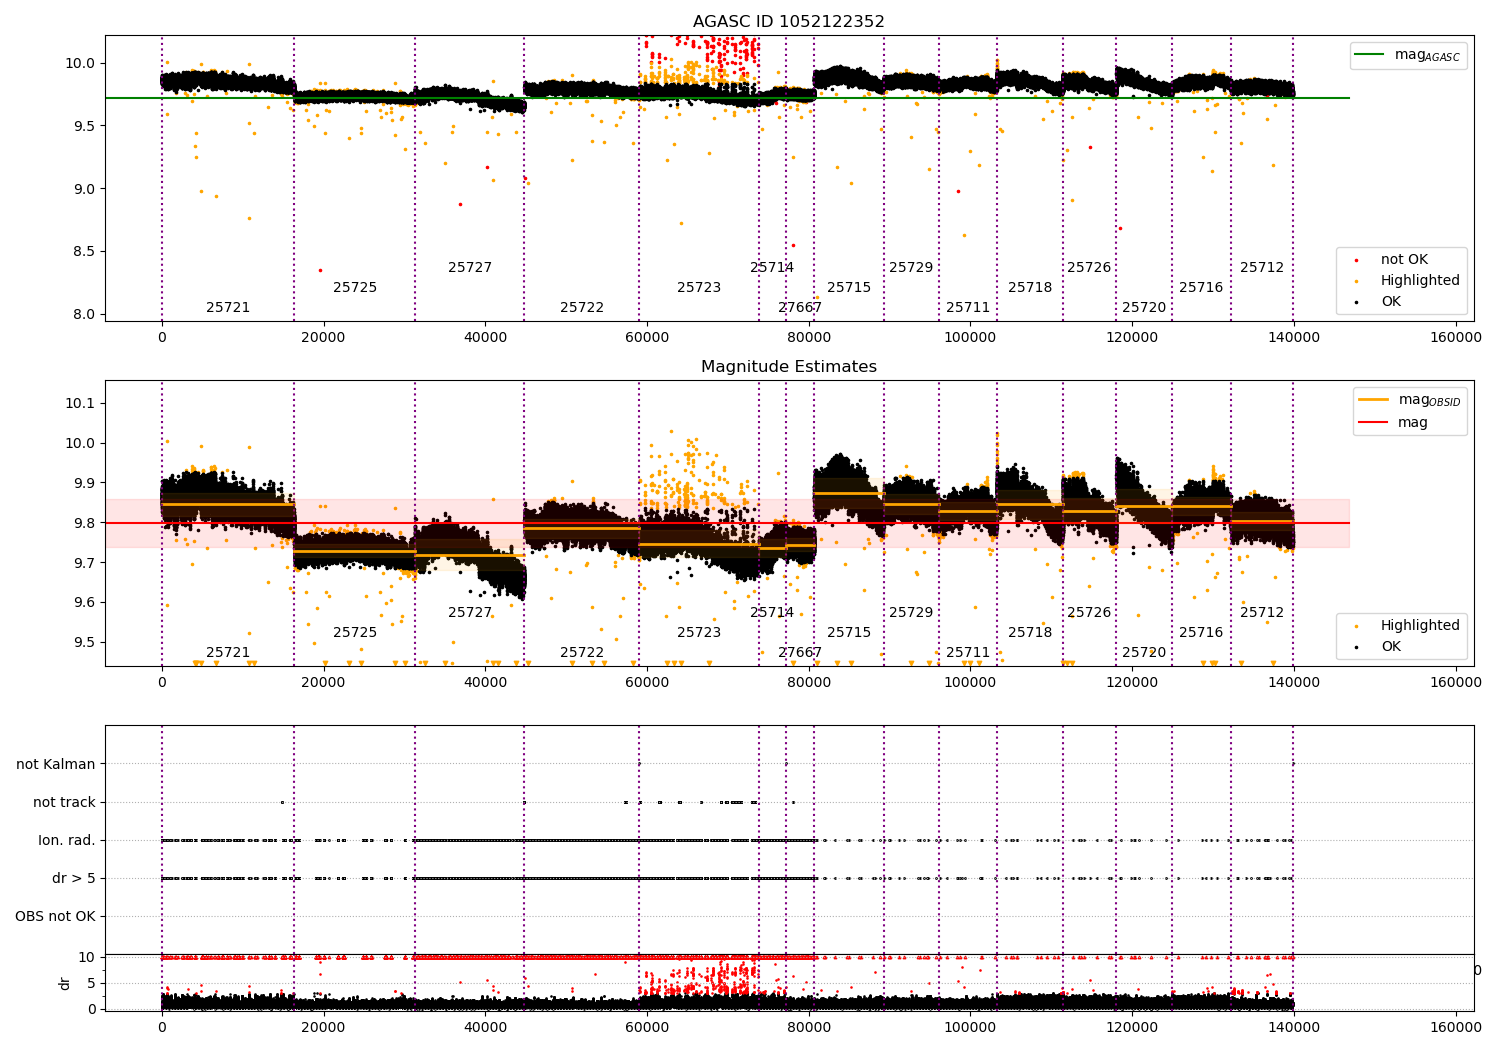Click the 8.5 y-axis tick label
This screenshot has width=1500, height=1050.
pyautogui.click(x=85, y=252)
